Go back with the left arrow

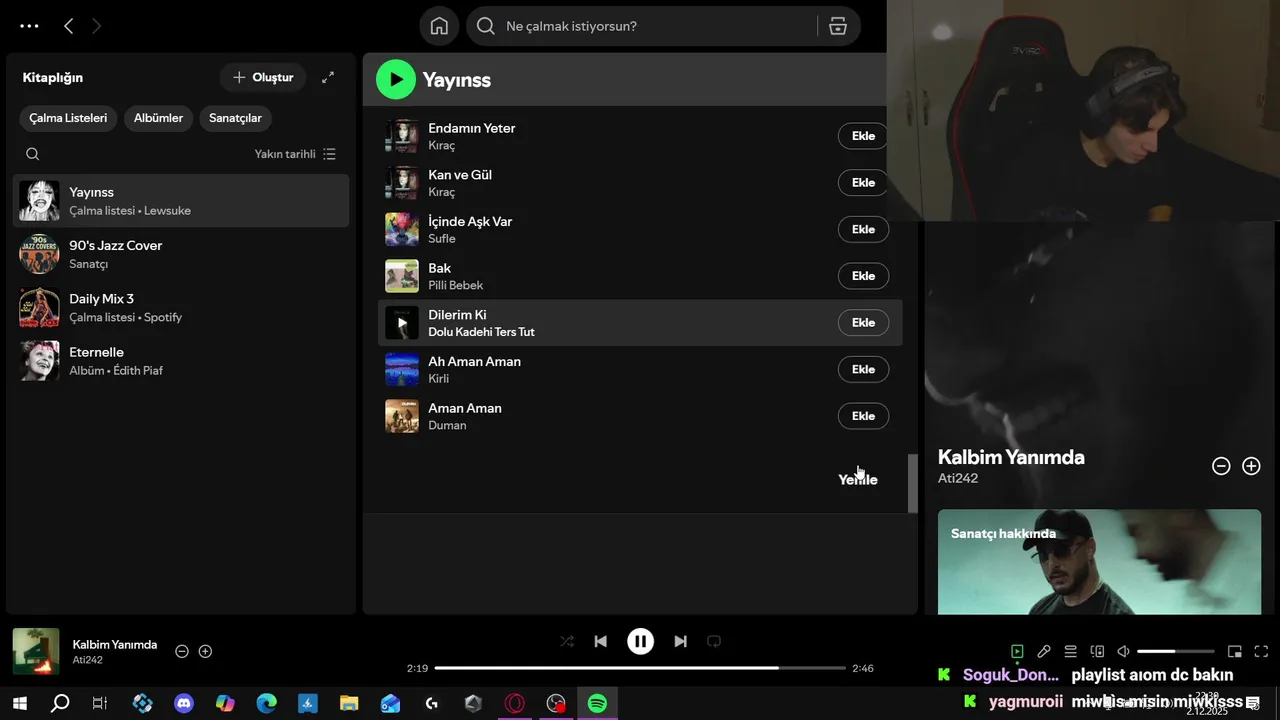(68, 27)
